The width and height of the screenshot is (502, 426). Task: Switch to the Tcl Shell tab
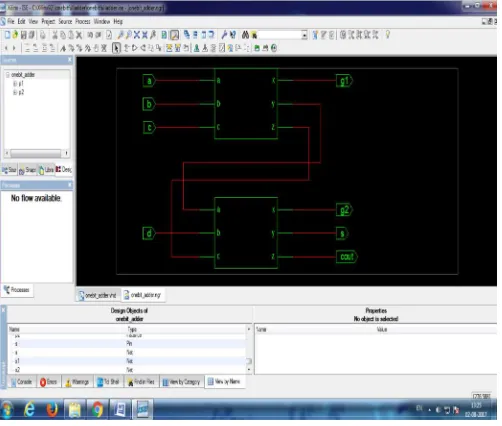(x=108, y=382)
